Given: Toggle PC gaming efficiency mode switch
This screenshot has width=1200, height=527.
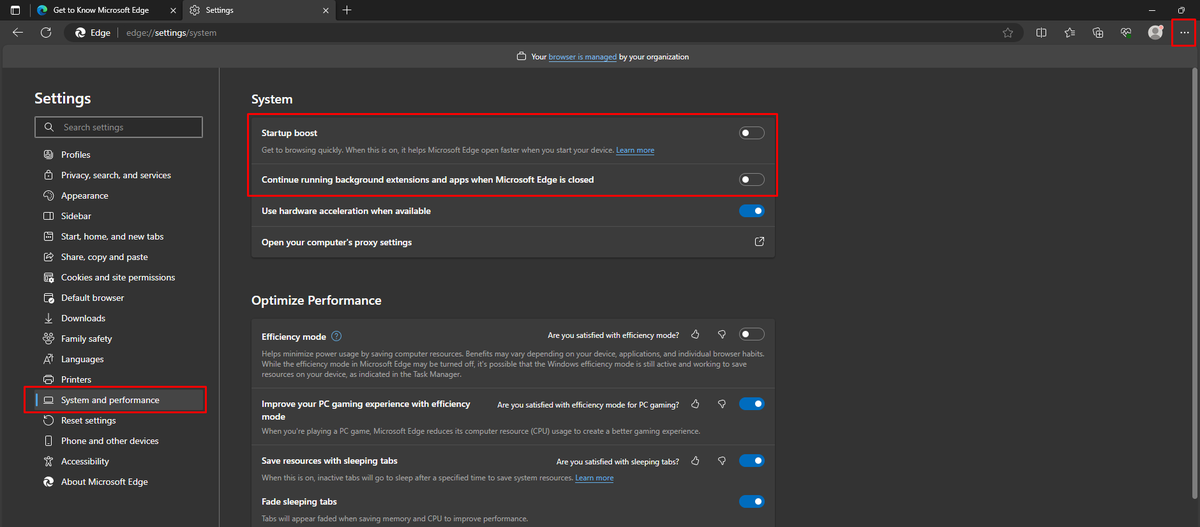Looking at the screenshot, I should 752,404.
